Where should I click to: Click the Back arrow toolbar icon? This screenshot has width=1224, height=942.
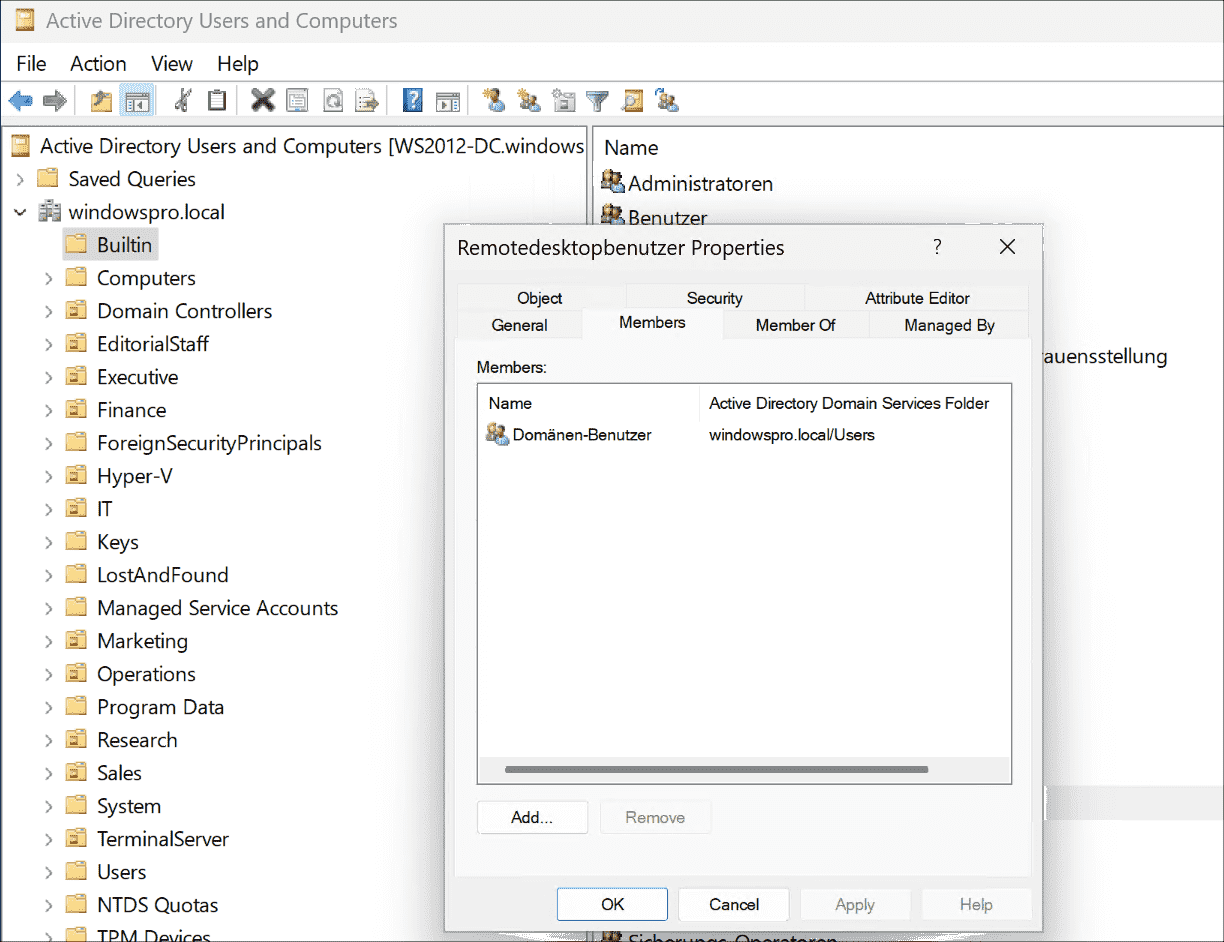click(x=20, y=100)
